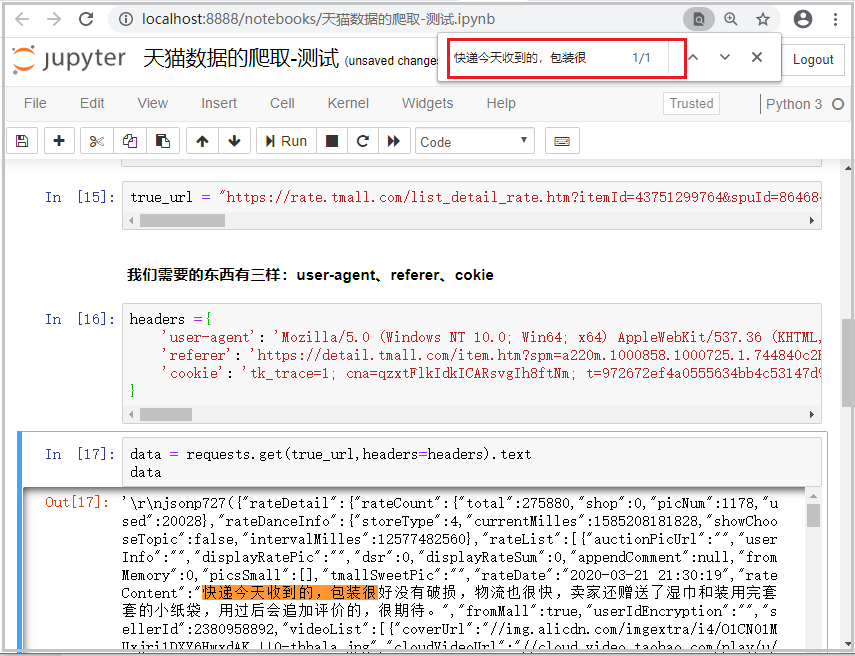Viewport: 855px width, 656px height.
Task: Click the browser back arrow
Action: click(x=22, y=19)
